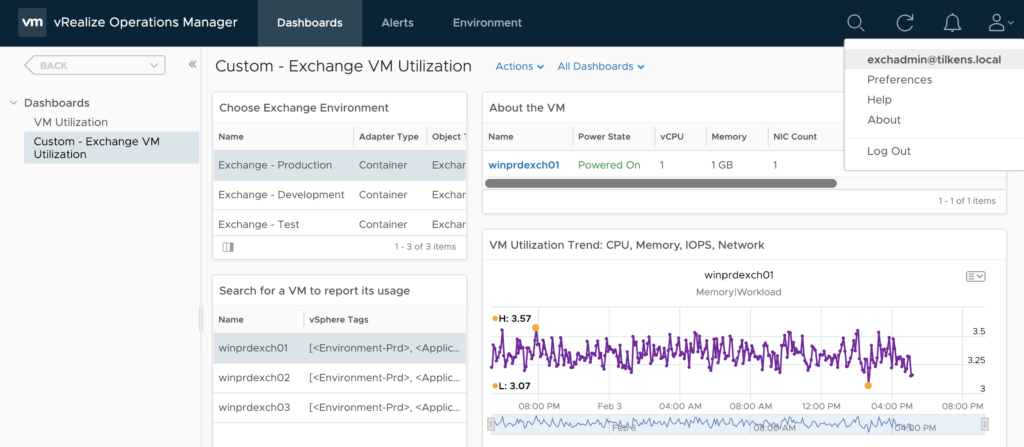Click Log Out in user menu
Image resolution: width=1024 pixels, height=447 pixels.
coord(889,151)
